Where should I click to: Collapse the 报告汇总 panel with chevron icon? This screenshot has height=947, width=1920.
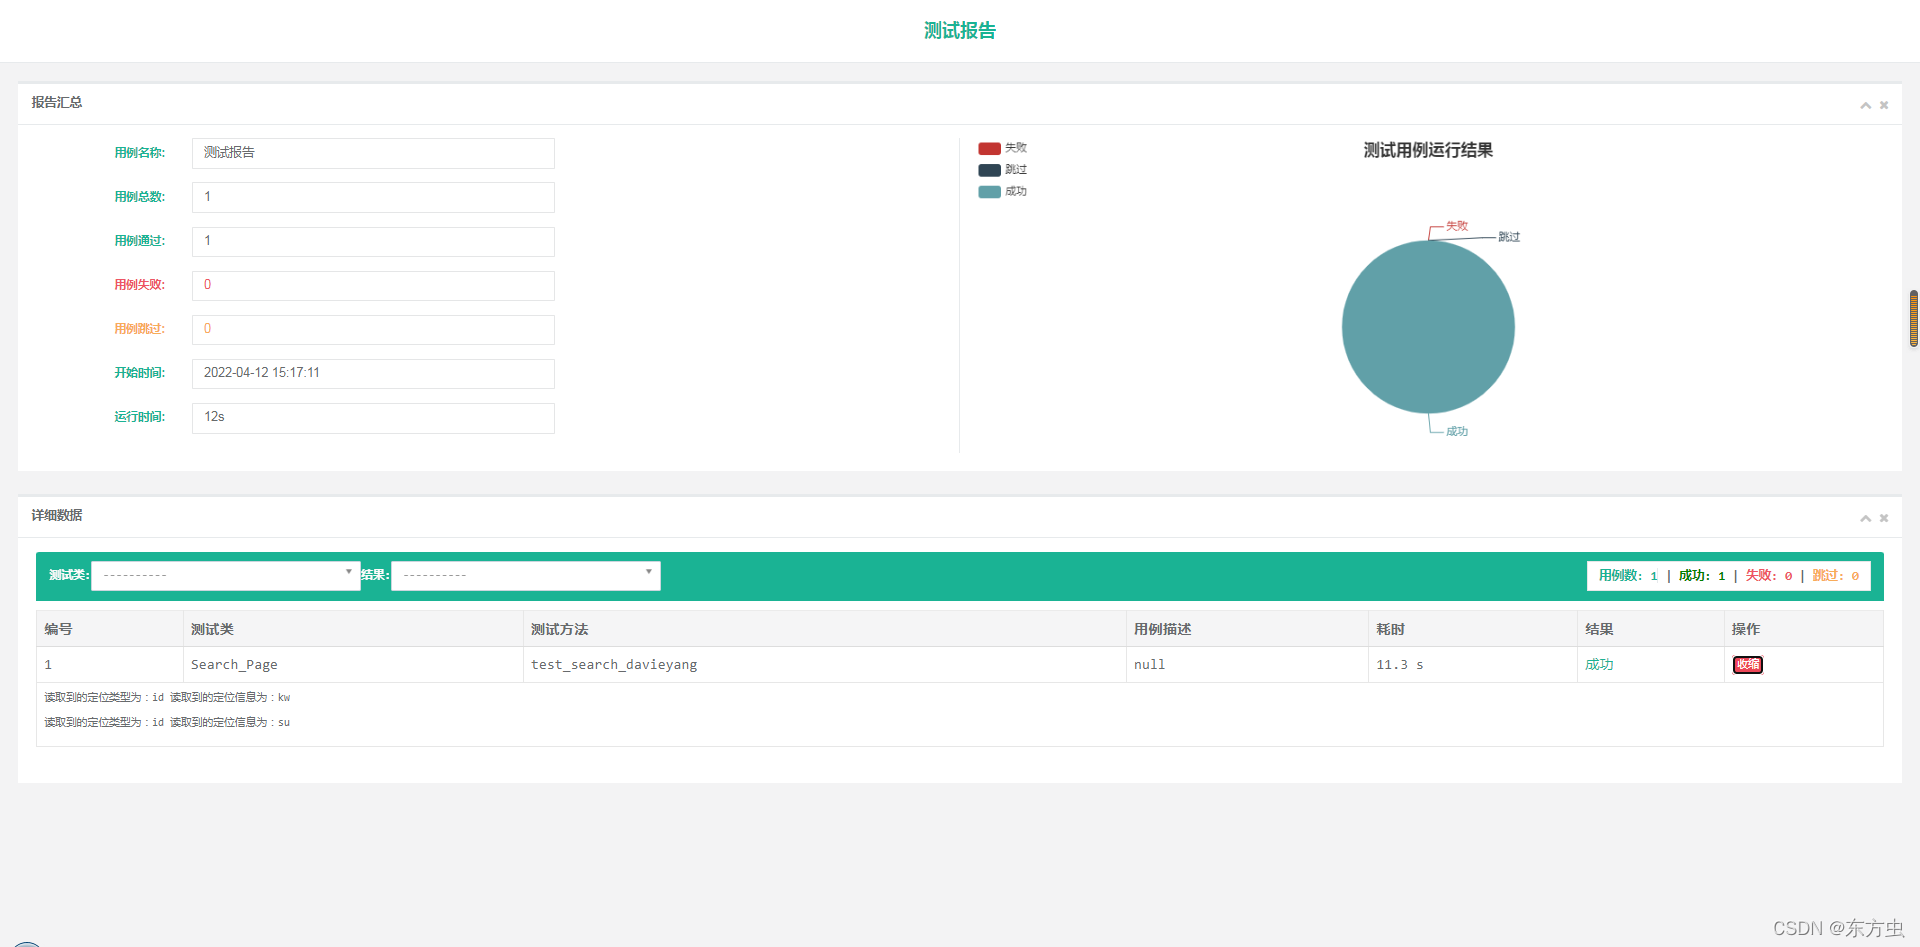click(1865, 105)
